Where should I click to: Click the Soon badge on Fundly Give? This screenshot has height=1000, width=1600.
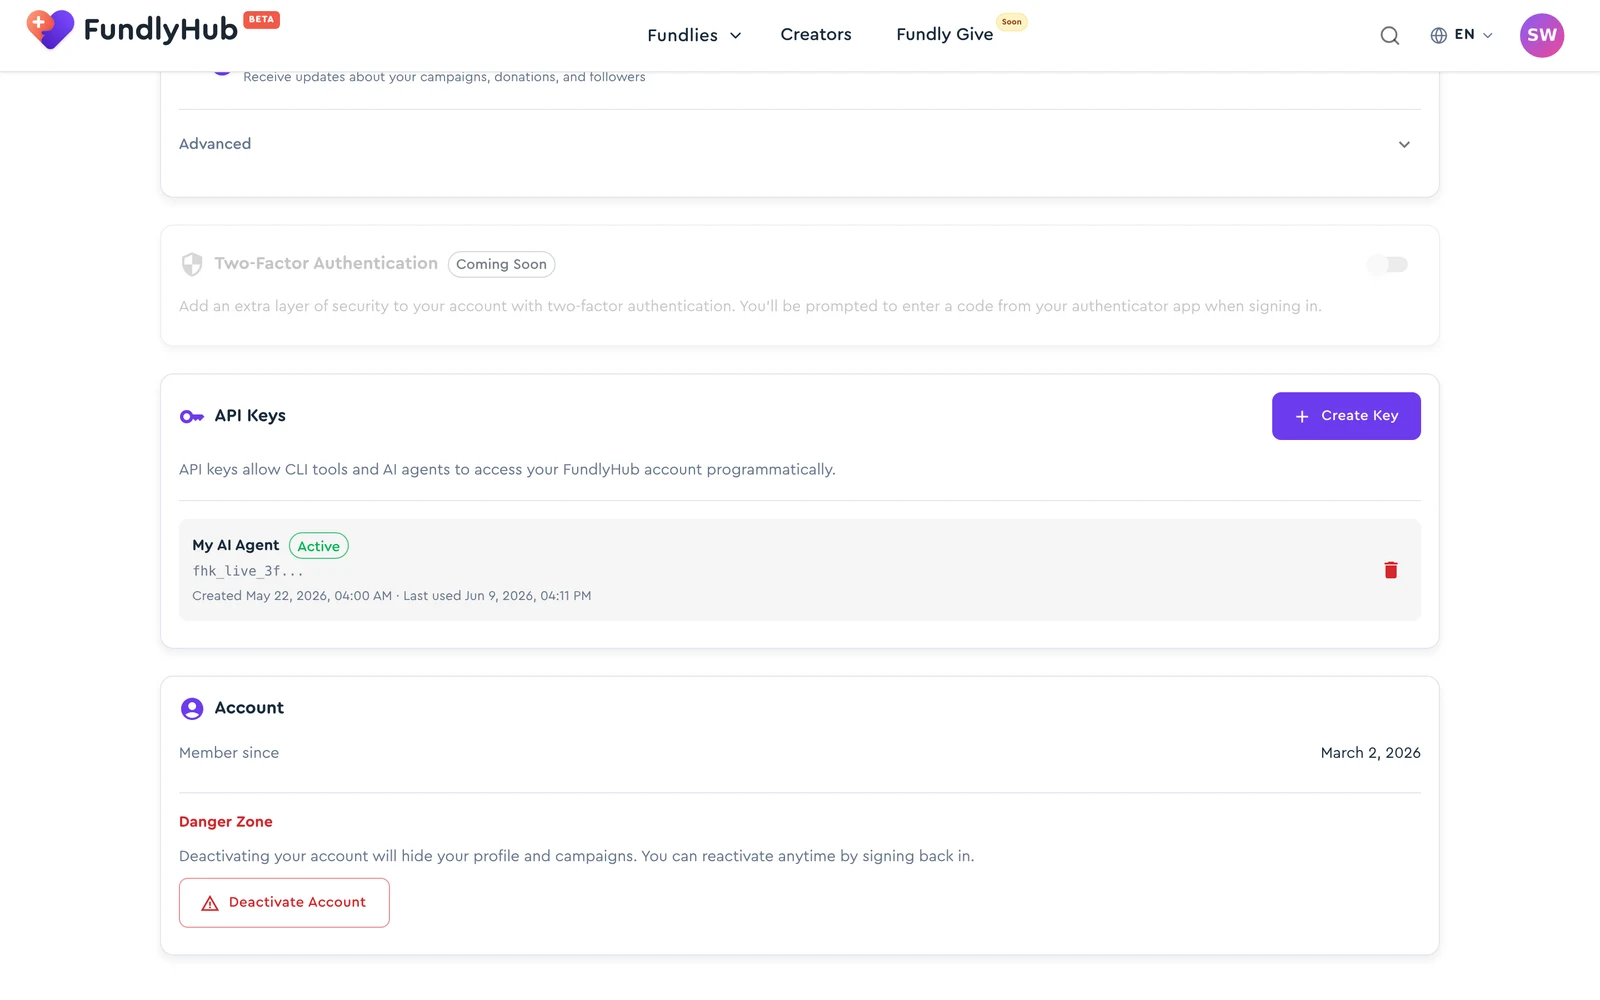1012,22
